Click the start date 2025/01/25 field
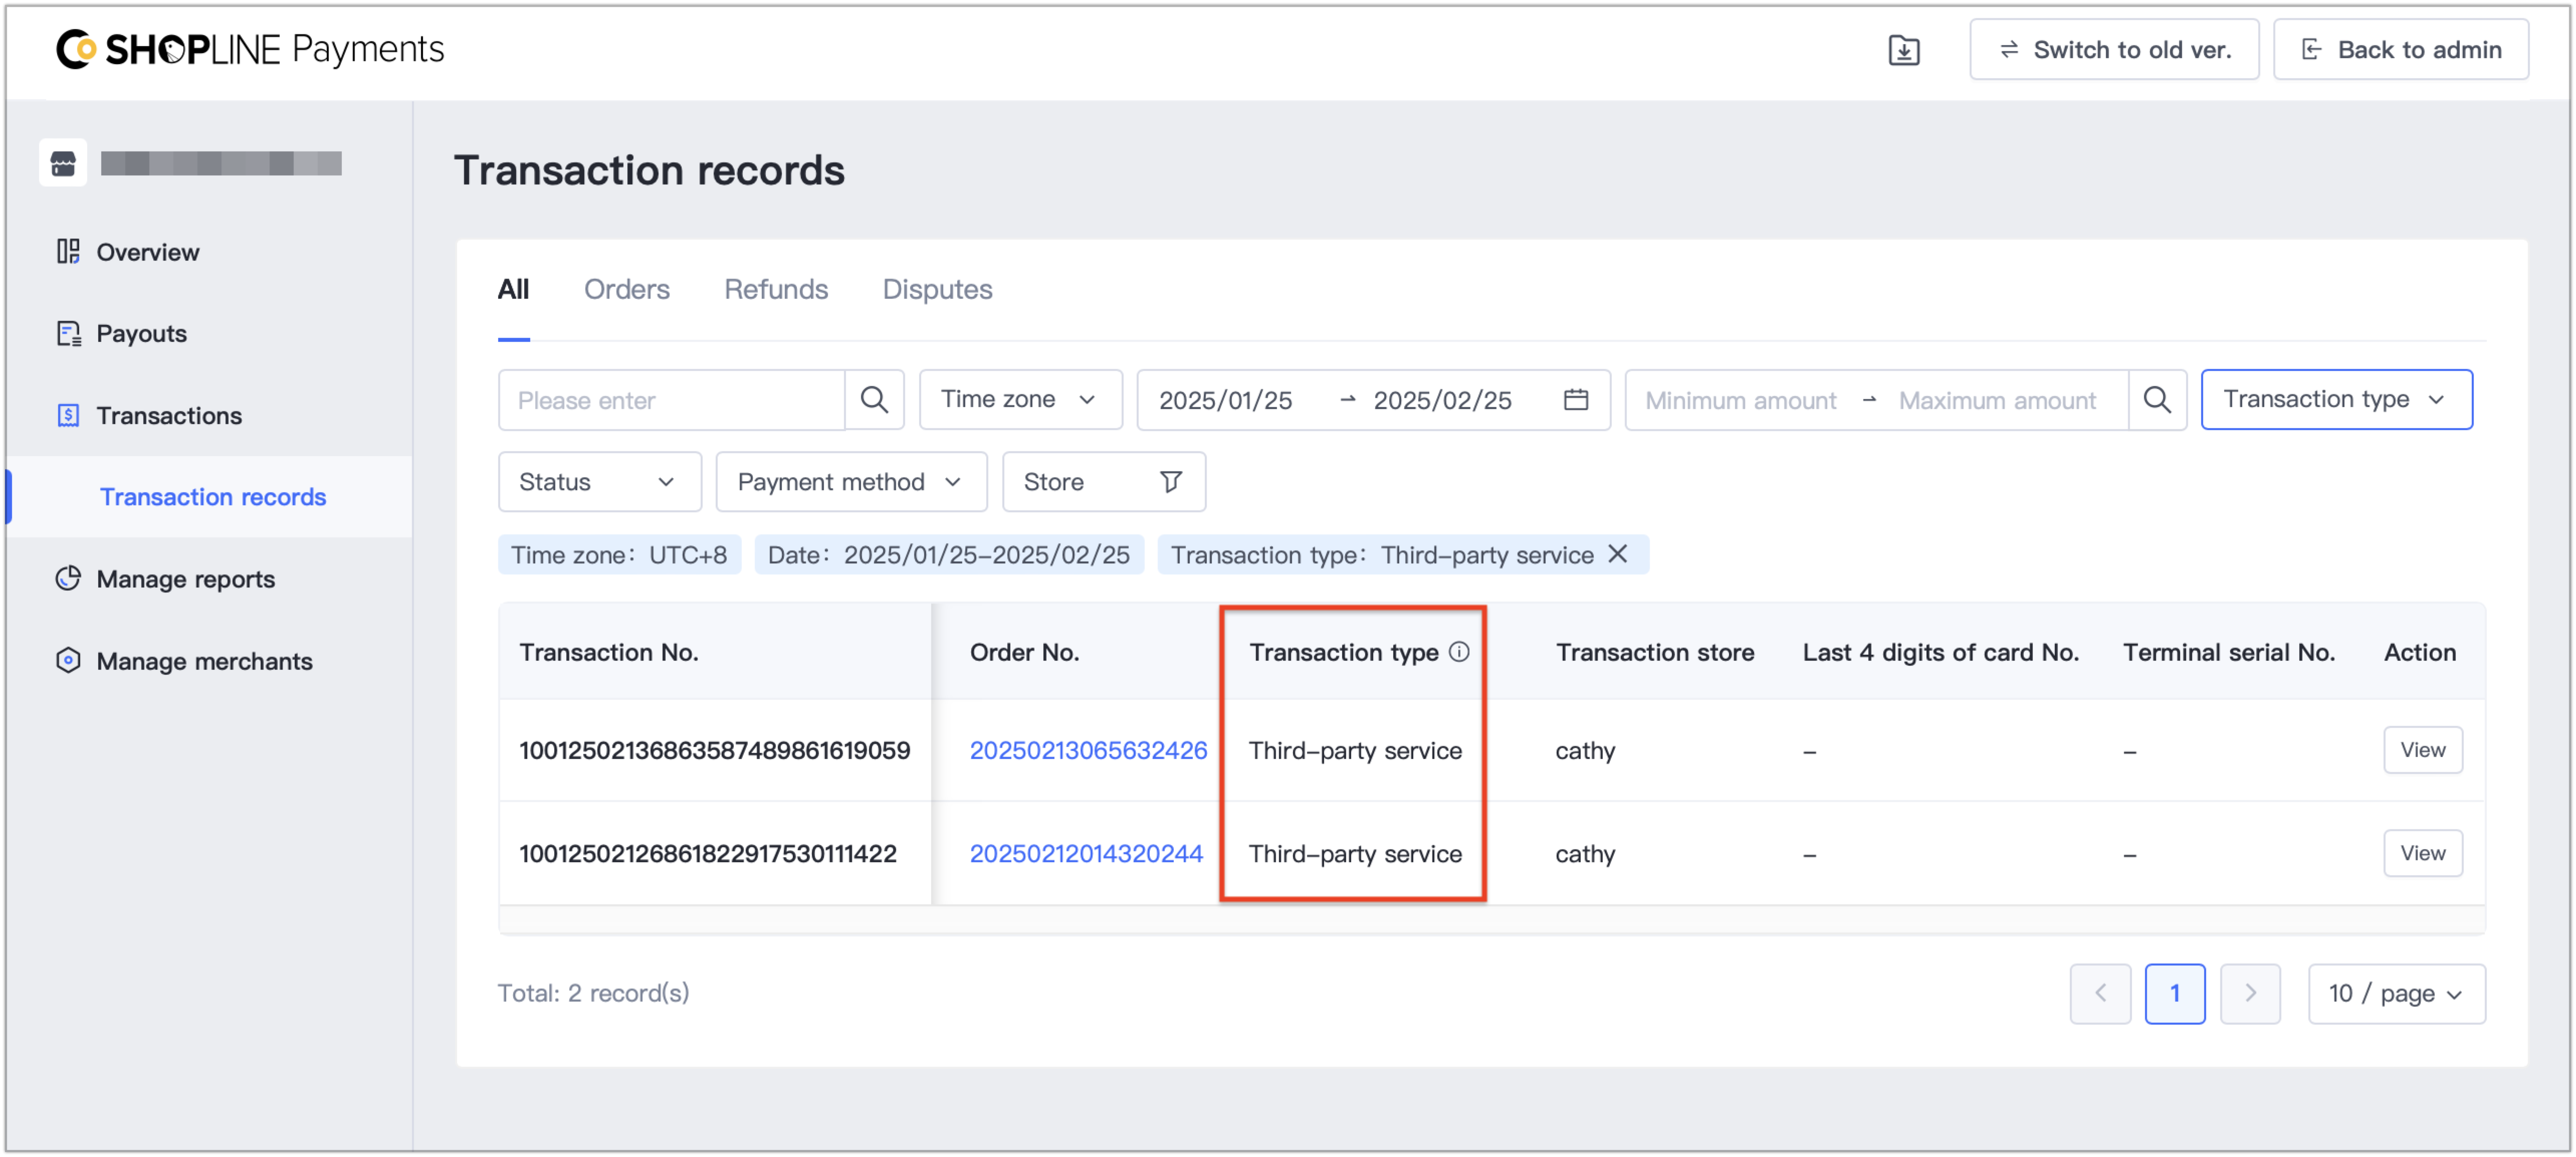The height and width of the screenshot is (1157, 2576). point(1226,400)
